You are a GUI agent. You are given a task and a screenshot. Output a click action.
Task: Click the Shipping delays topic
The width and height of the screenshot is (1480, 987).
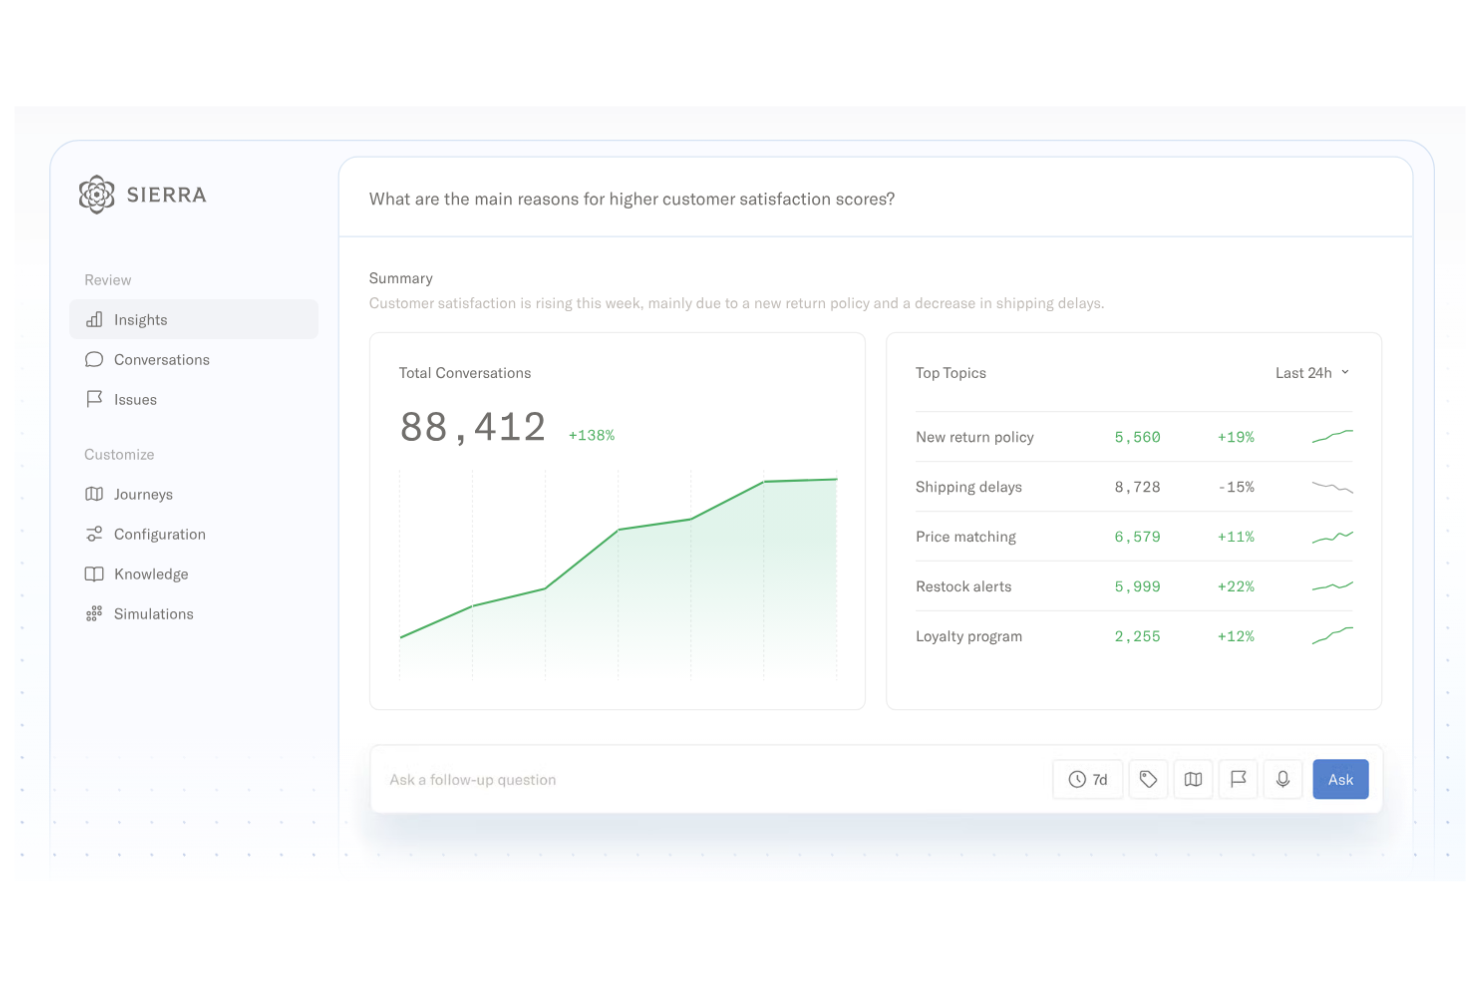click(x=968, y=487)
